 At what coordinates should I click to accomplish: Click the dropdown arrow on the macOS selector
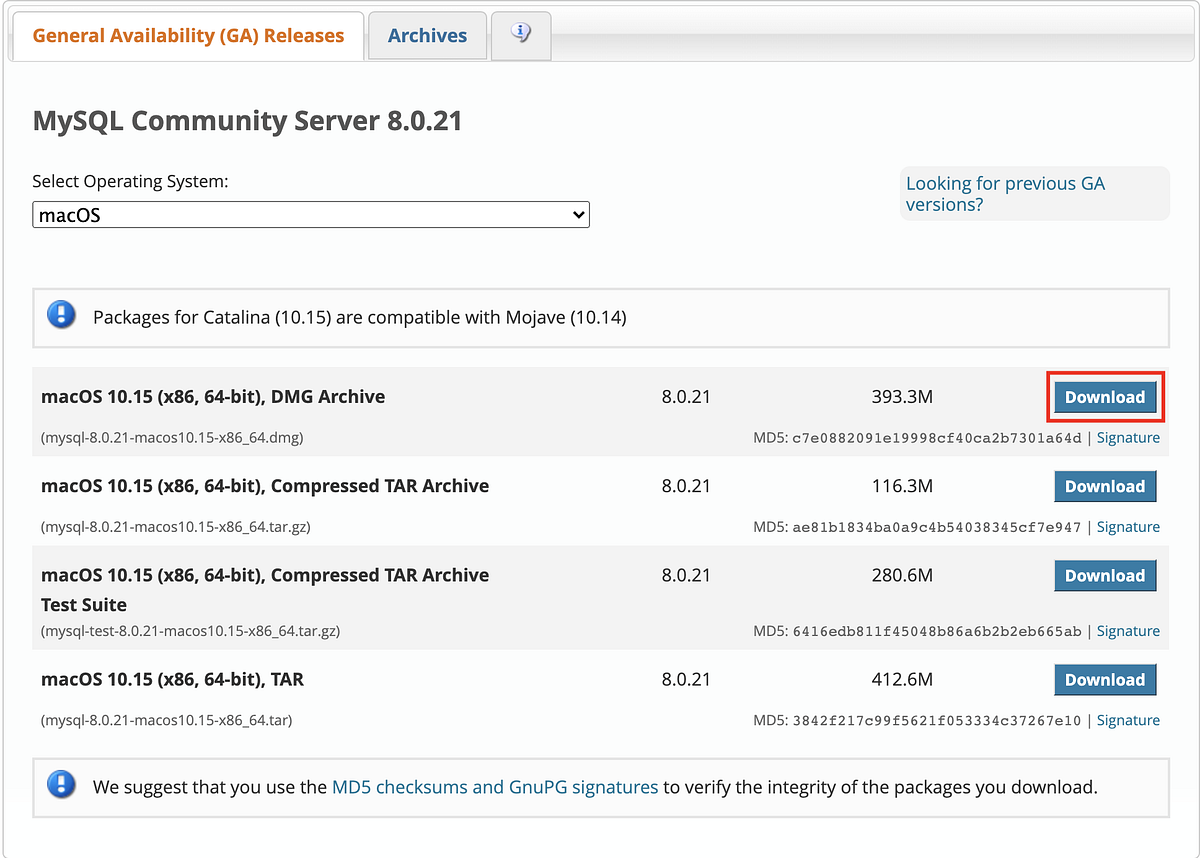coord(578,214)
